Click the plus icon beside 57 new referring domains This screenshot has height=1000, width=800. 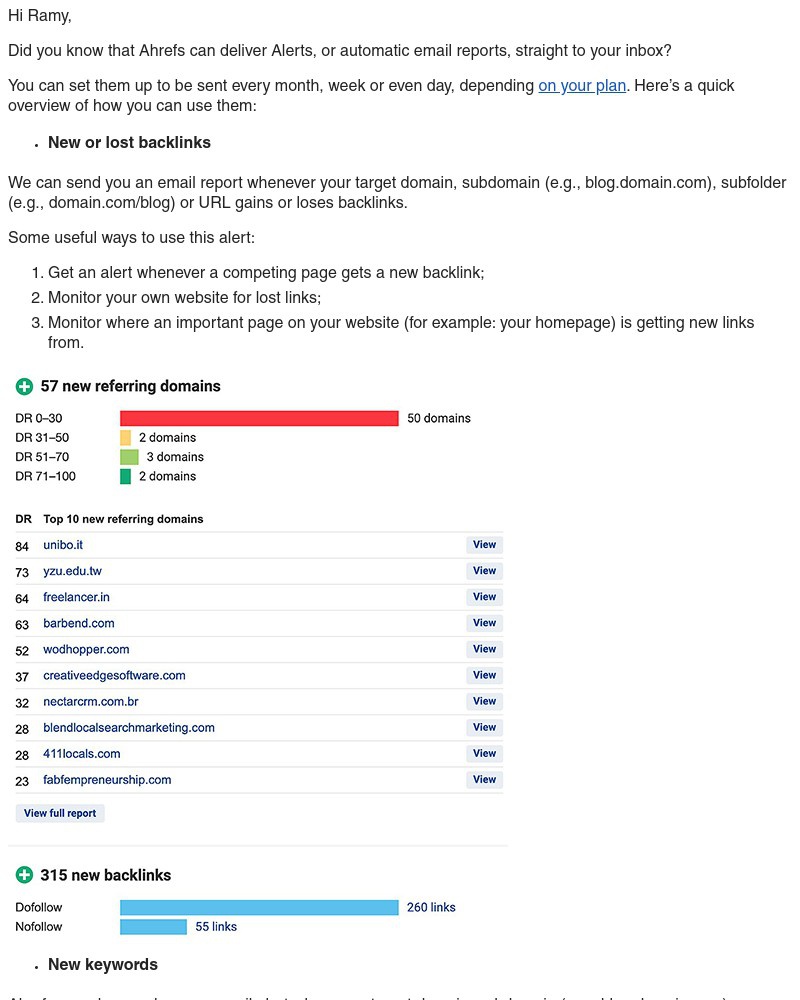pos(24,386)
